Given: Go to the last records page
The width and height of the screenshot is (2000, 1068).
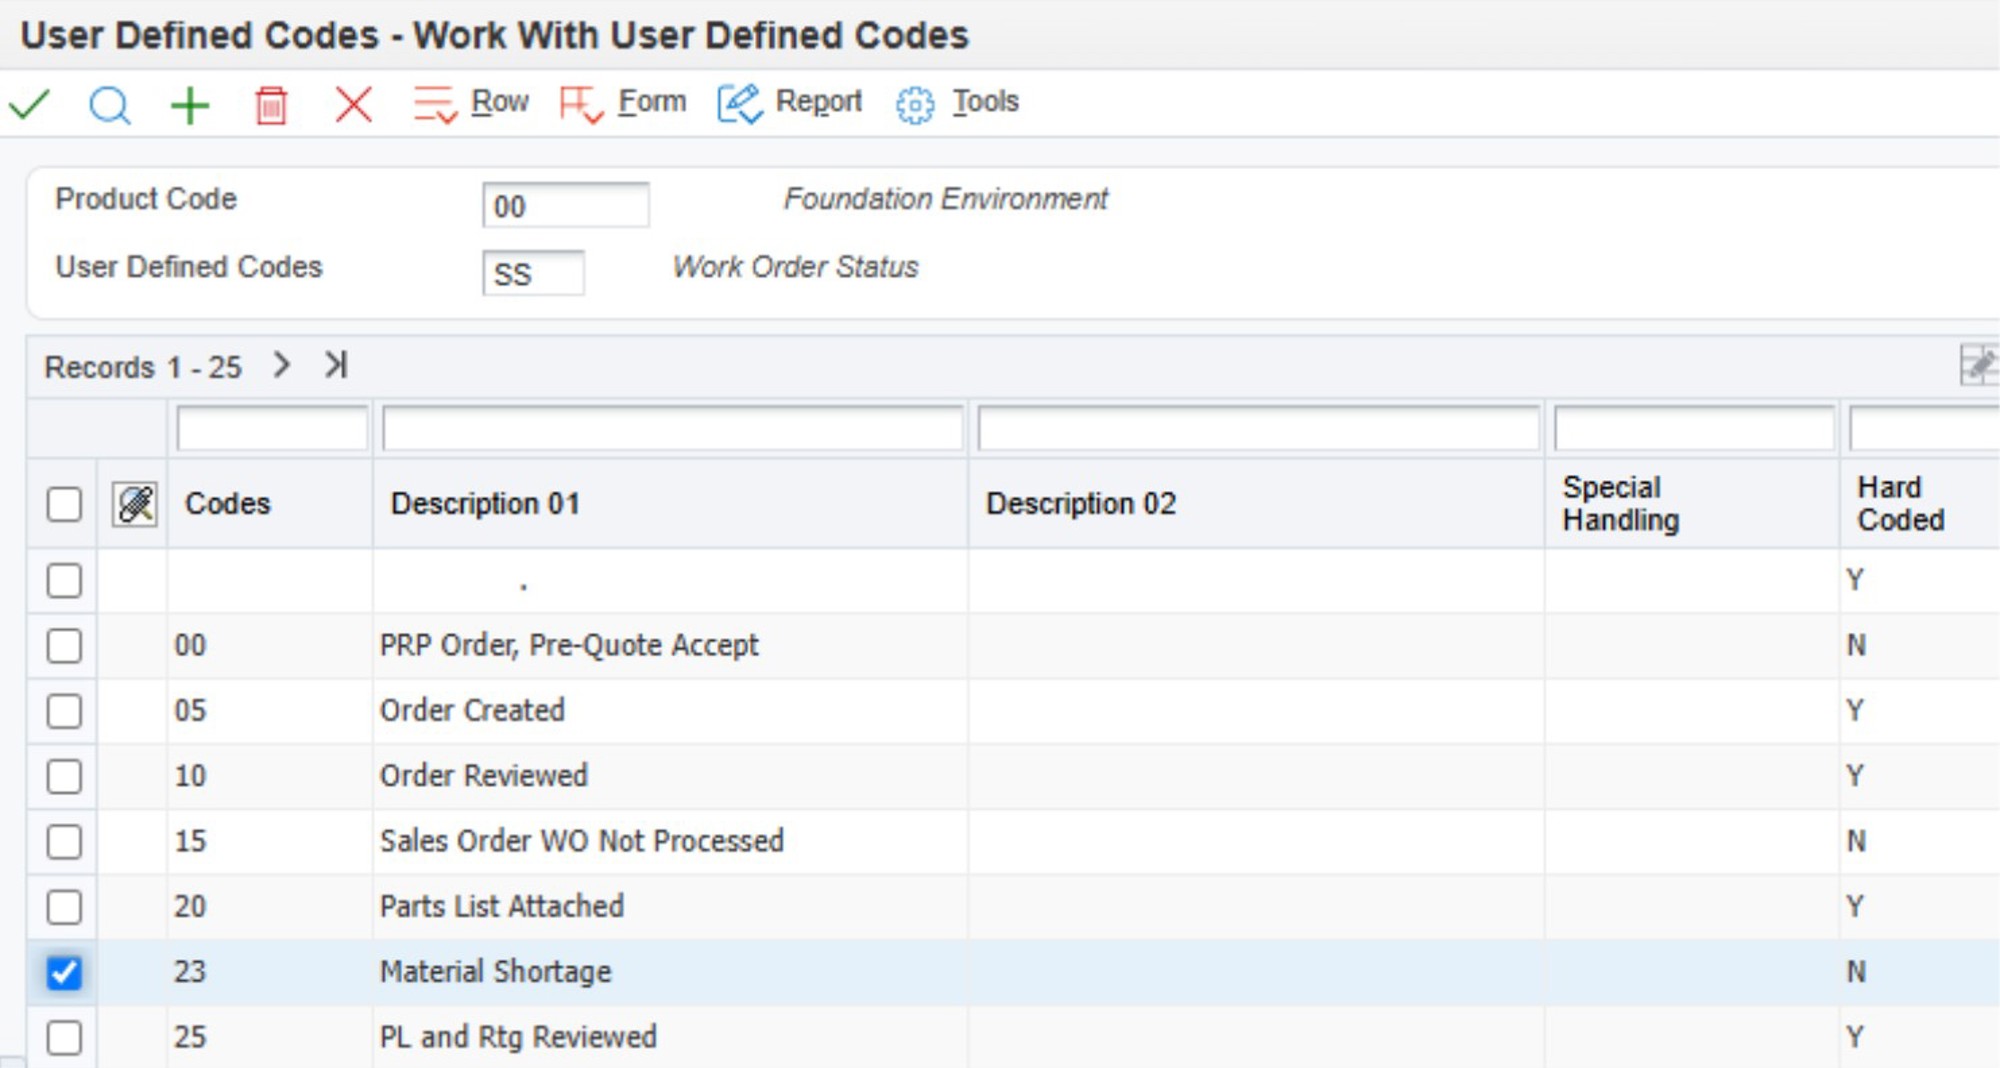Looking at the screenshot, I should 336,365.
